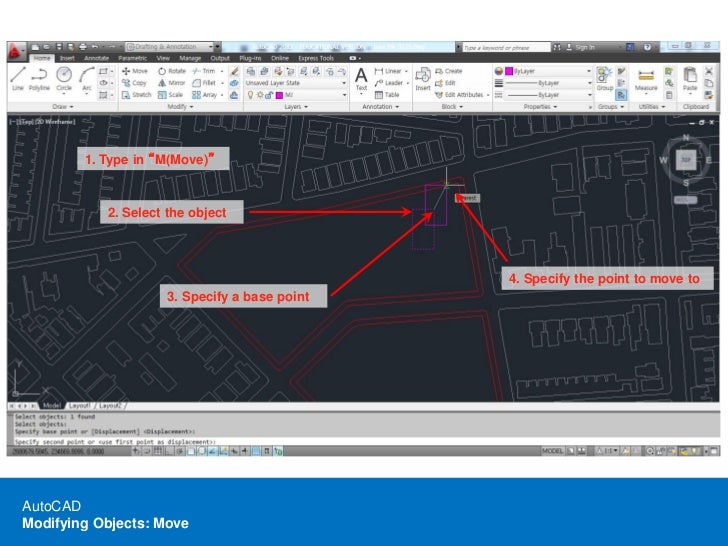Click the Undo arrow in quick access toolbar
This screenshot has width=728, height=546.
pos(95,47)
